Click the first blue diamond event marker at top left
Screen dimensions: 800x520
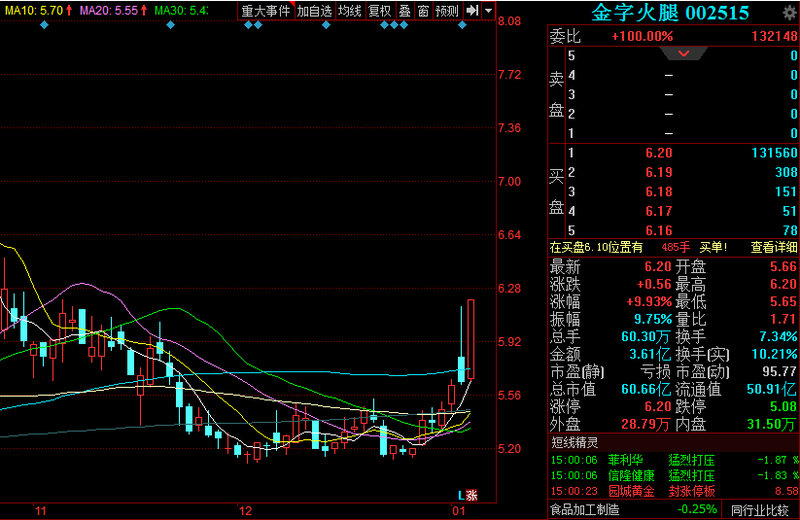44,25
